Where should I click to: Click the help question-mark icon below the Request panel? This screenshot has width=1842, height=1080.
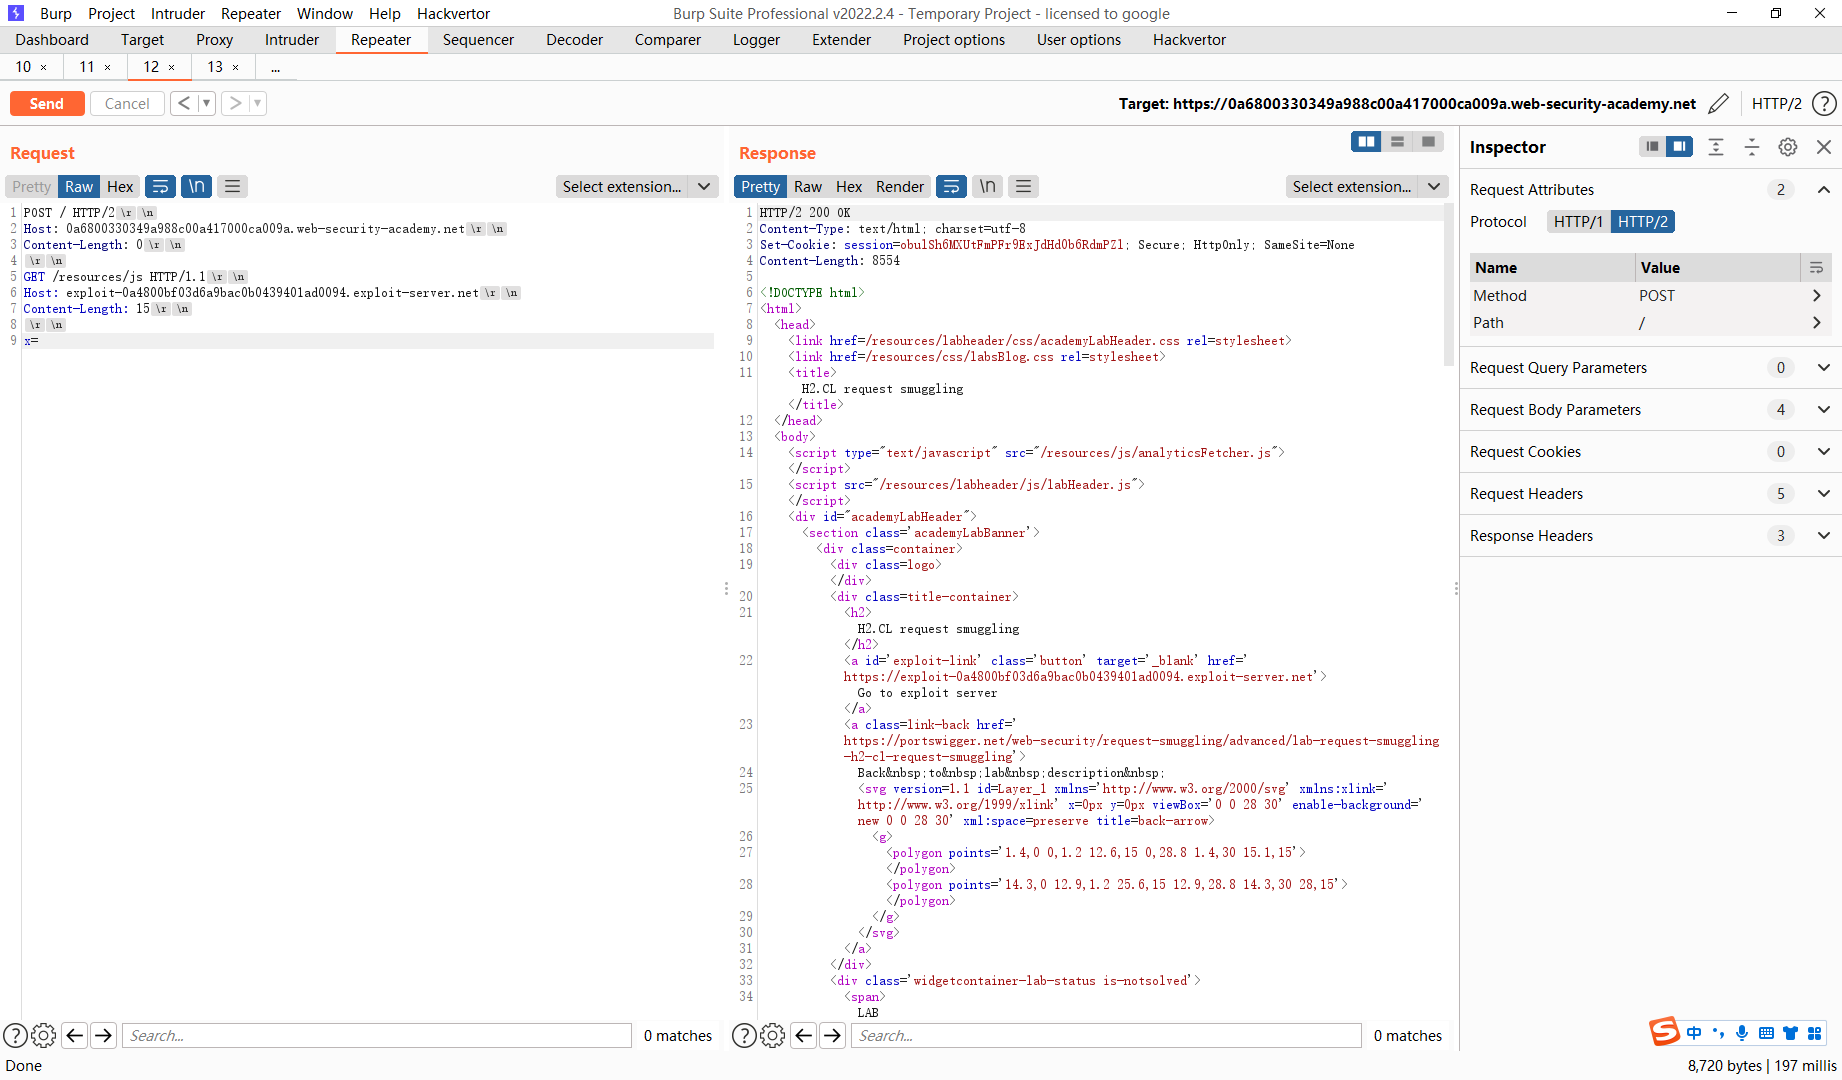click(x=14, y=1035)
